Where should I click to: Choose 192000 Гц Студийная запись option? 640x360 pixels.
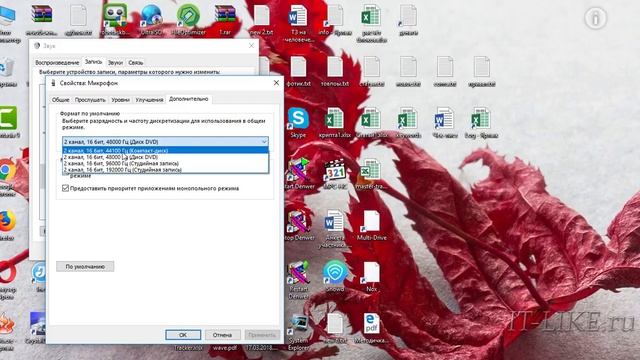pos(165,169)
